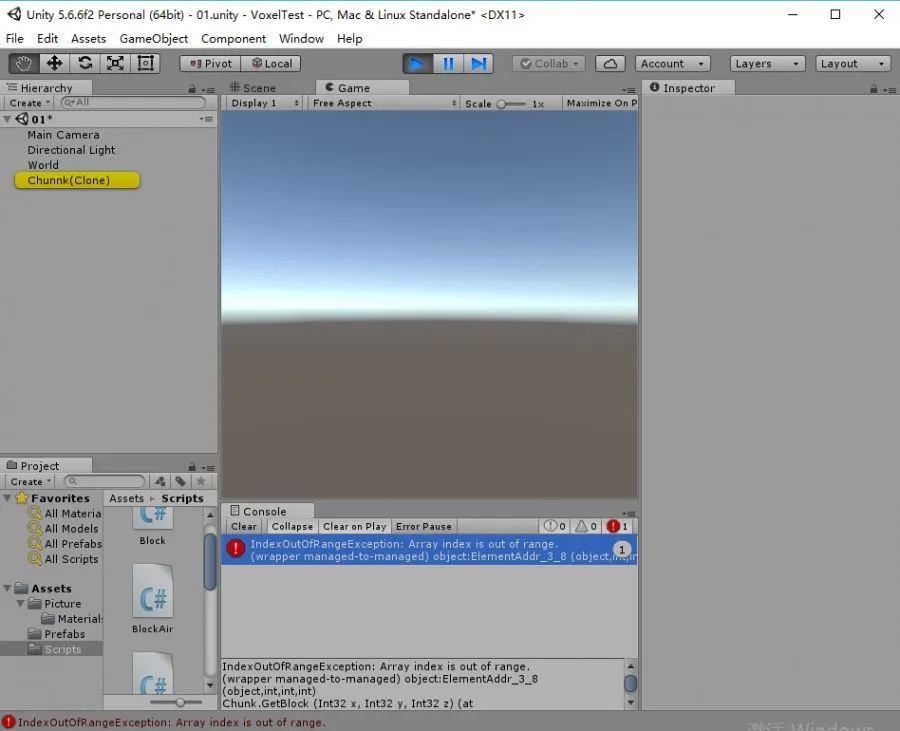Open the Display 1 dropdown
900x731 pixels.
(x=263, y=103)
